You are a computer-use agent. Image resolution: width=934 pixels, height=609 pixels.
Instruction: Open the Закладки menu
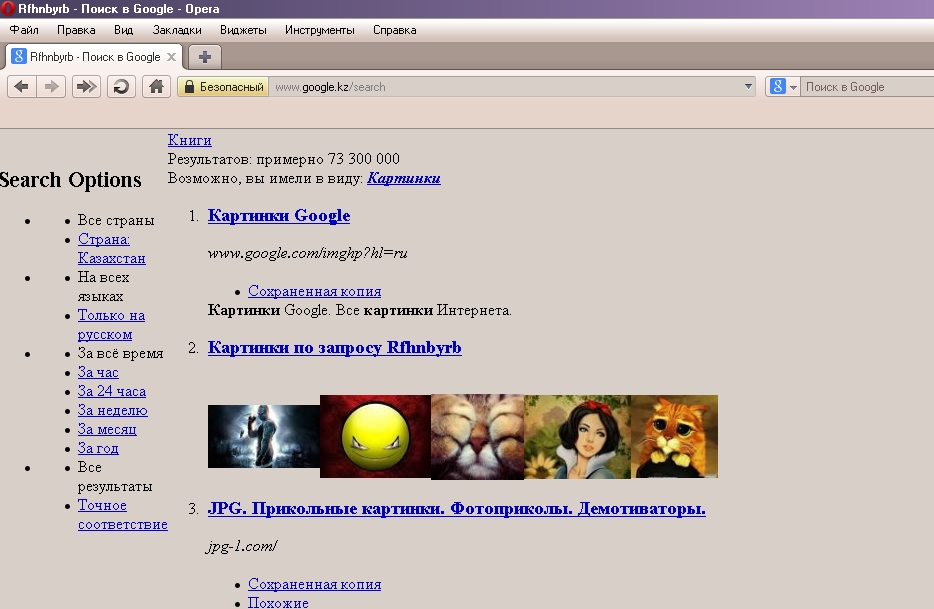(177, 30)
